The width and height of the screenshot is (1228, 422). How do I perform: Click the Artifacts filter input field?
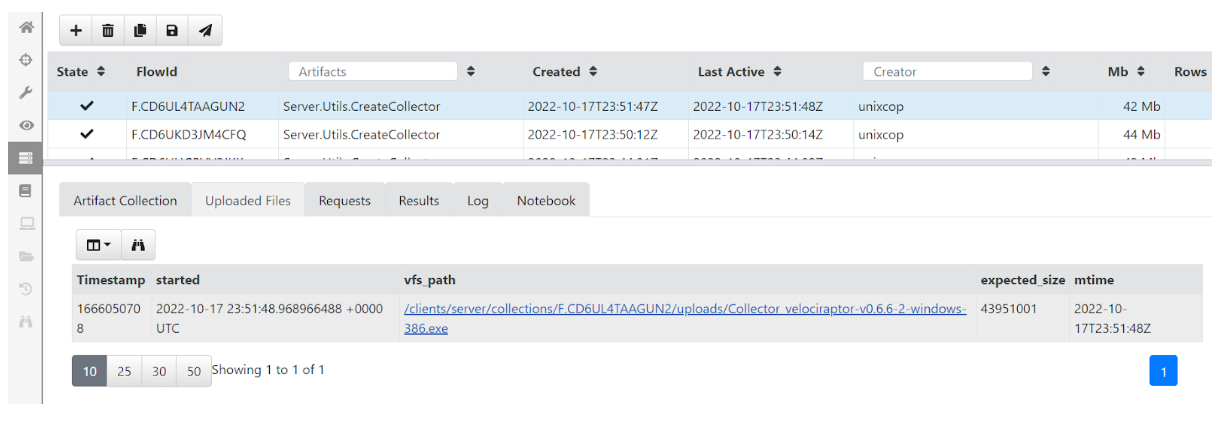[372, 72]
